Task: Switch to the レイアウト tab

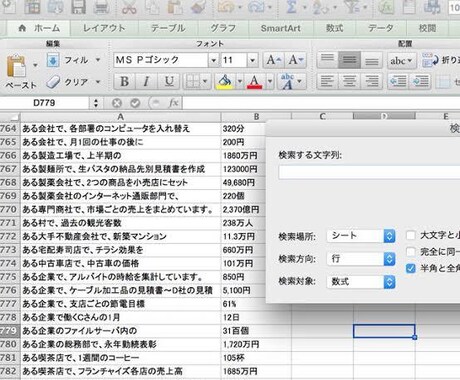Action: (x=104, y=28)
